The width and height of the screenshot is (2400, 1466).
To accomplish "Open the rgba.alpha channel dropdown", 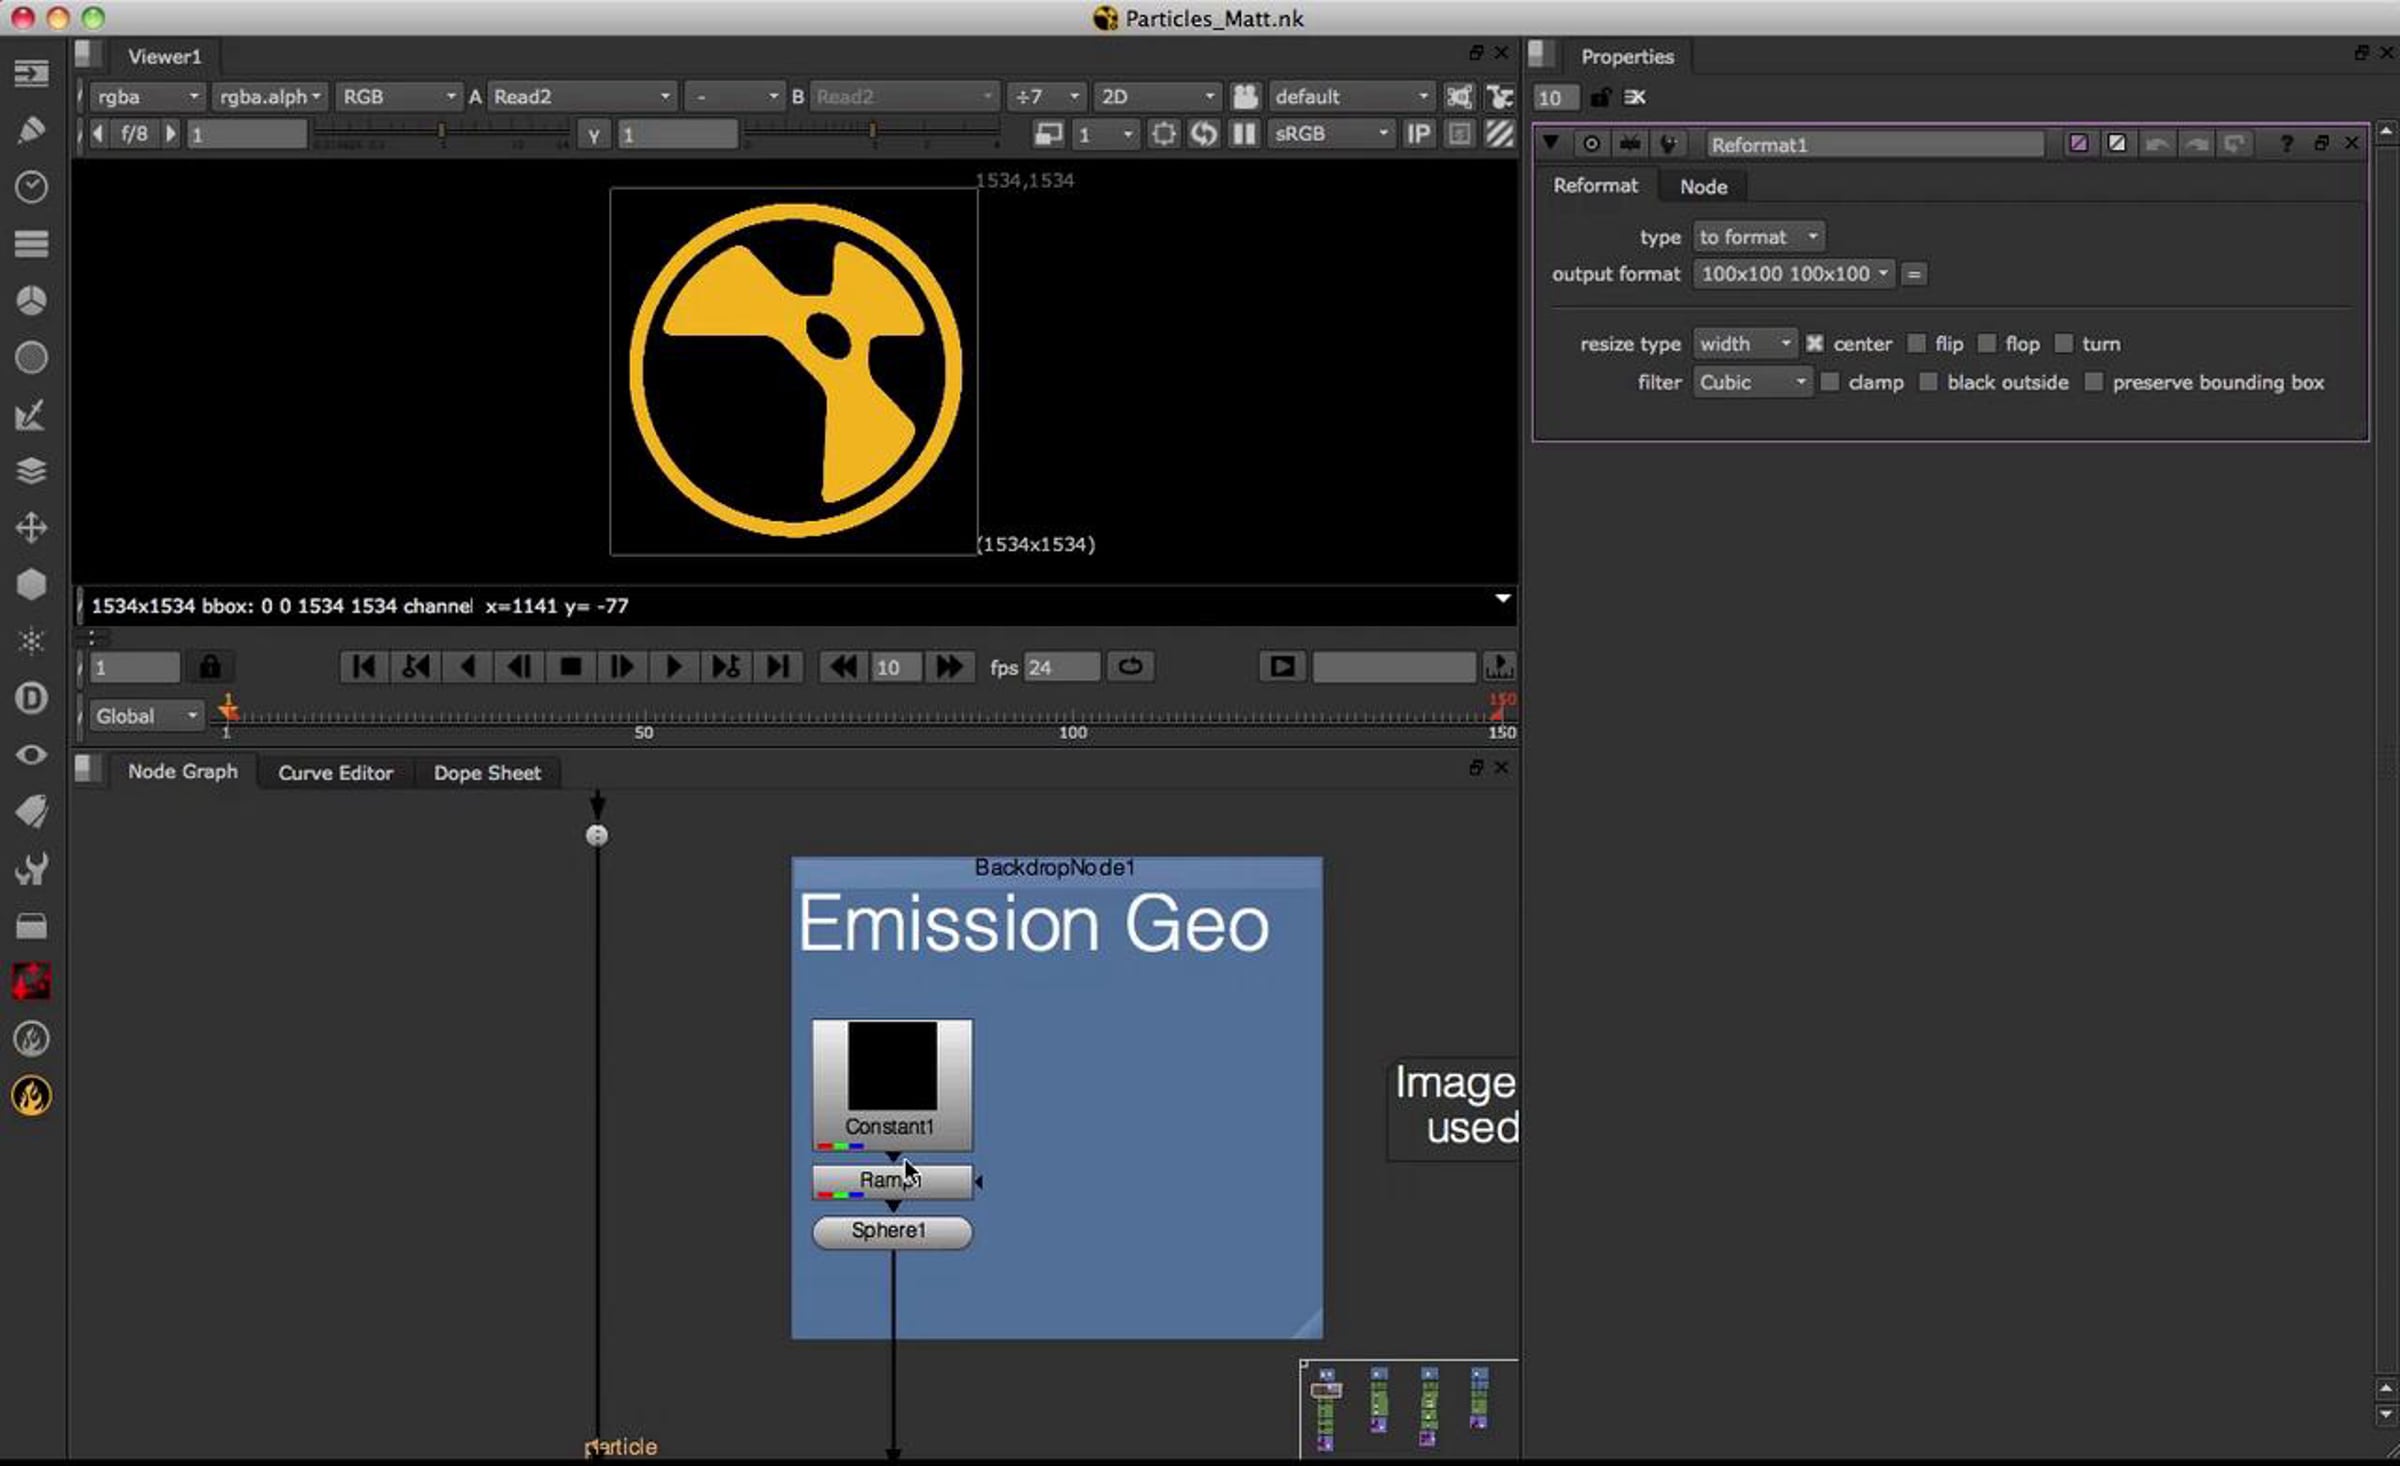I will [x=270, y=97].
